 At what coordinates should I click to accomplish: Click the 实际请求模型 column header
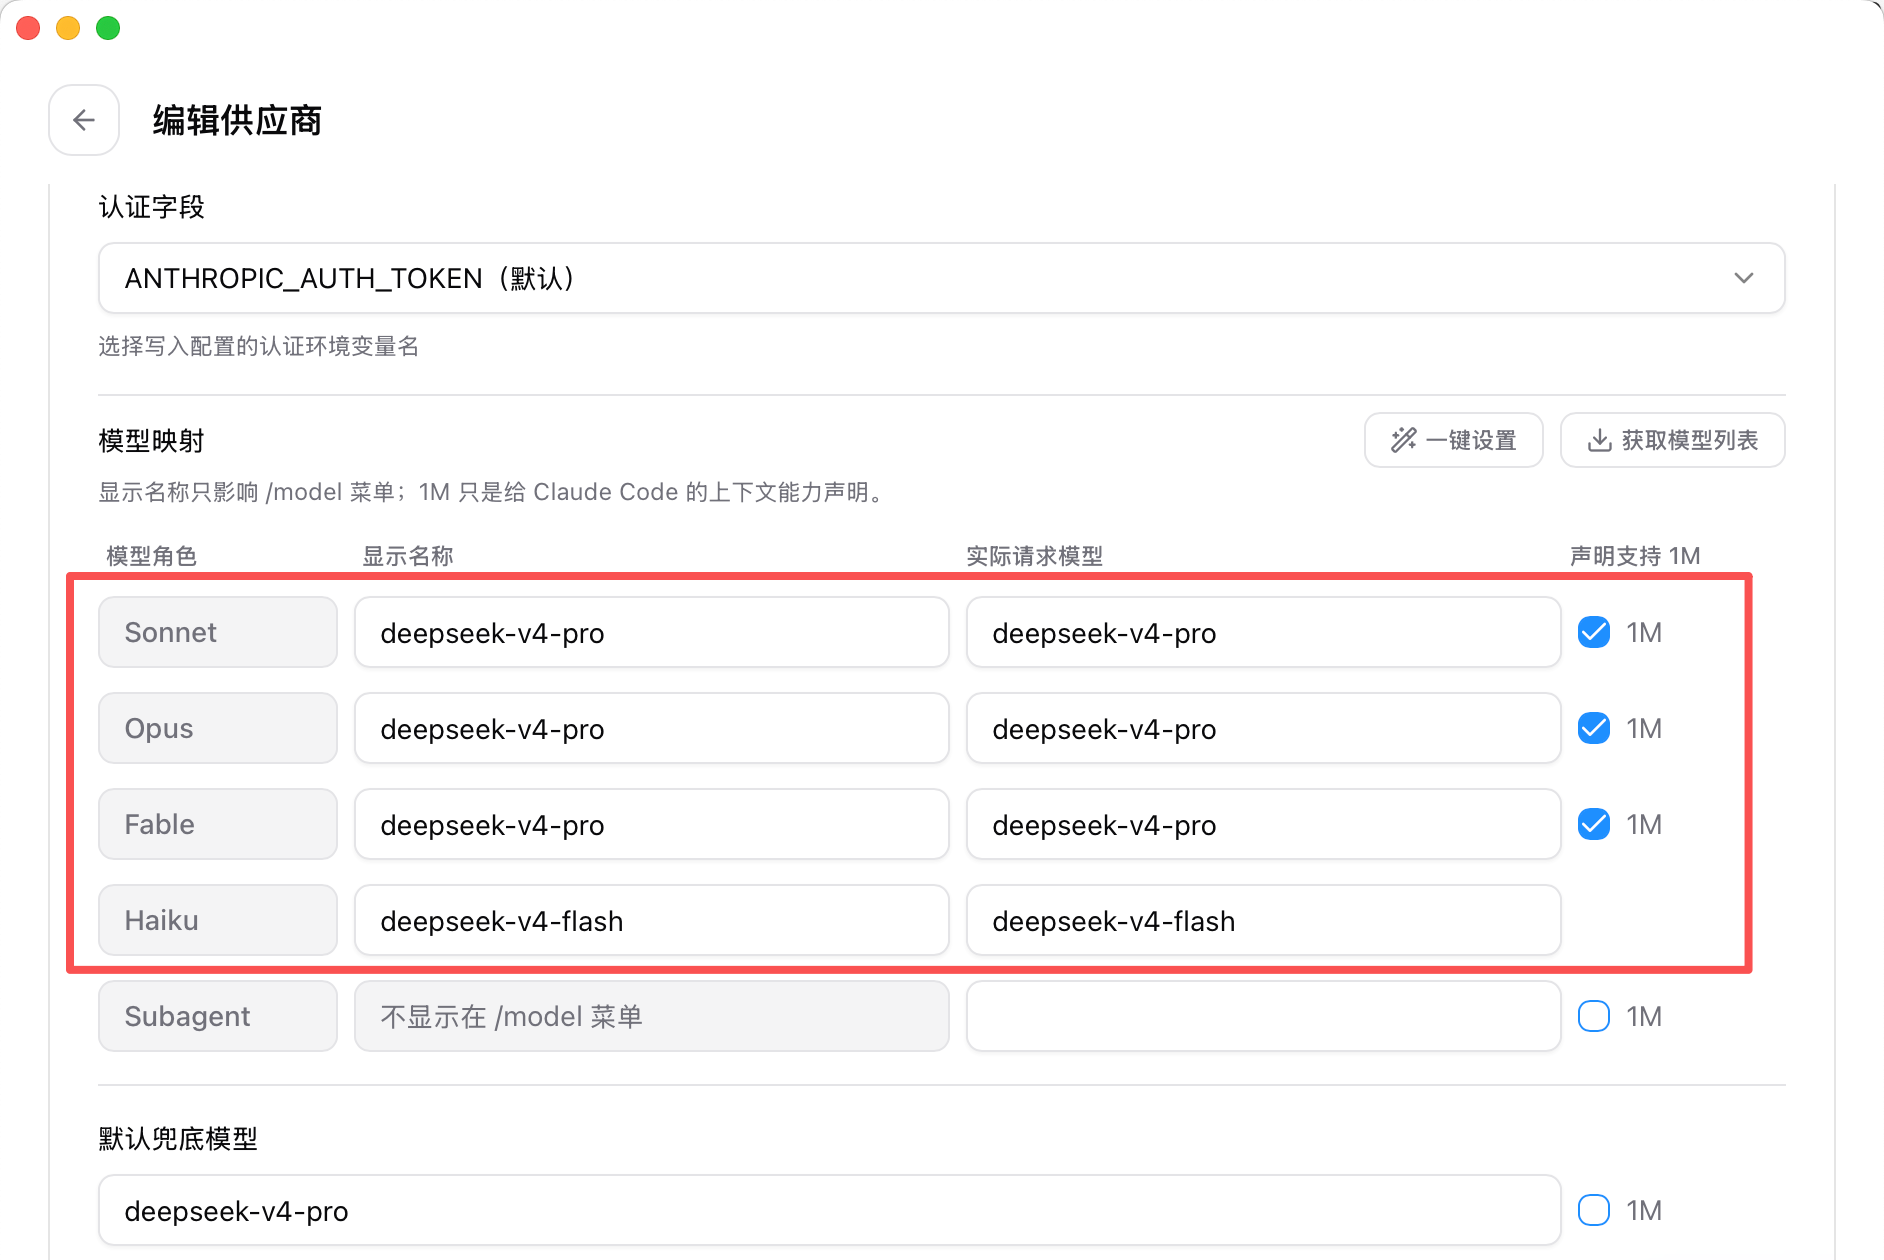click(x=1034, y=556)
